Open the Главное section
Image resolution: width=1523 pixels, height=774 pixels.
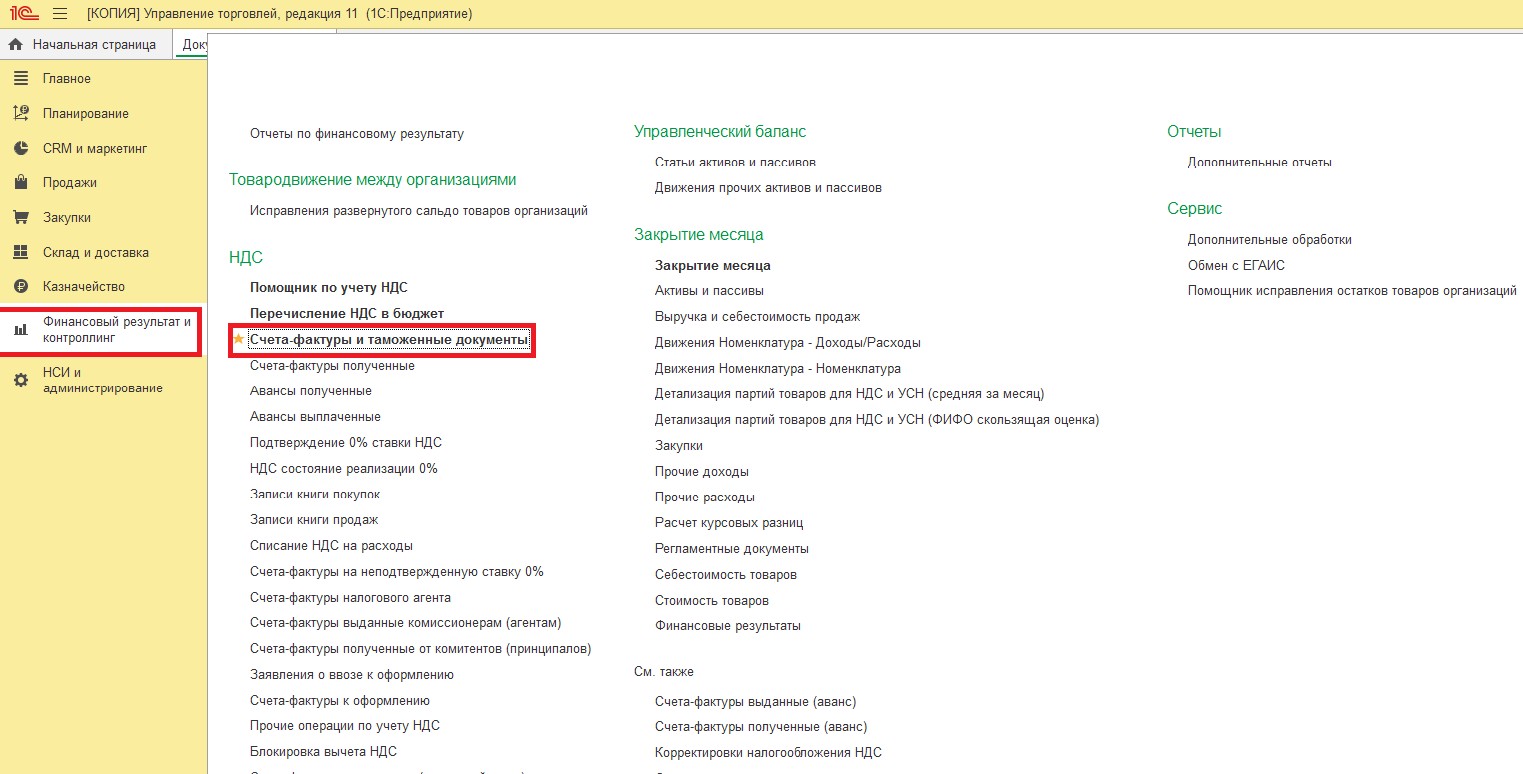pos(67,79)
